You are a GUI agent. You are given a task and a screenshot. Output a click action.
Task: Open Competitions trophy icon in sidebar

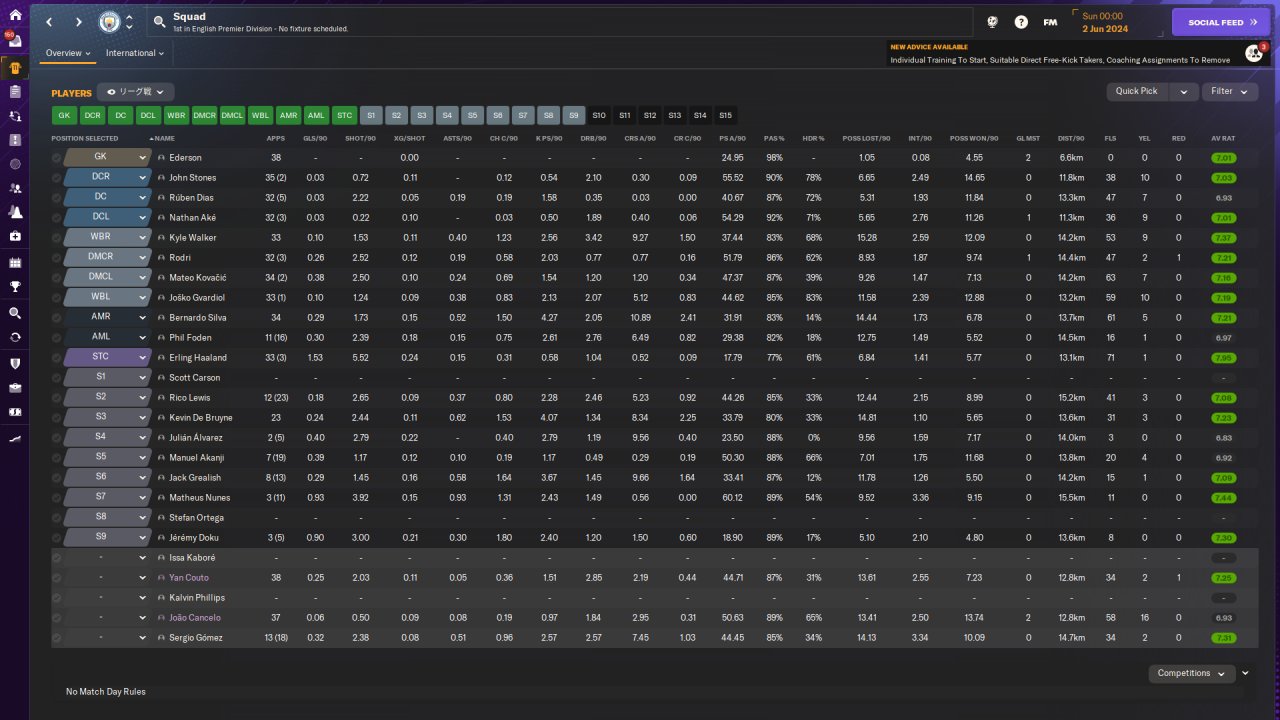click(x=15, y=287)
